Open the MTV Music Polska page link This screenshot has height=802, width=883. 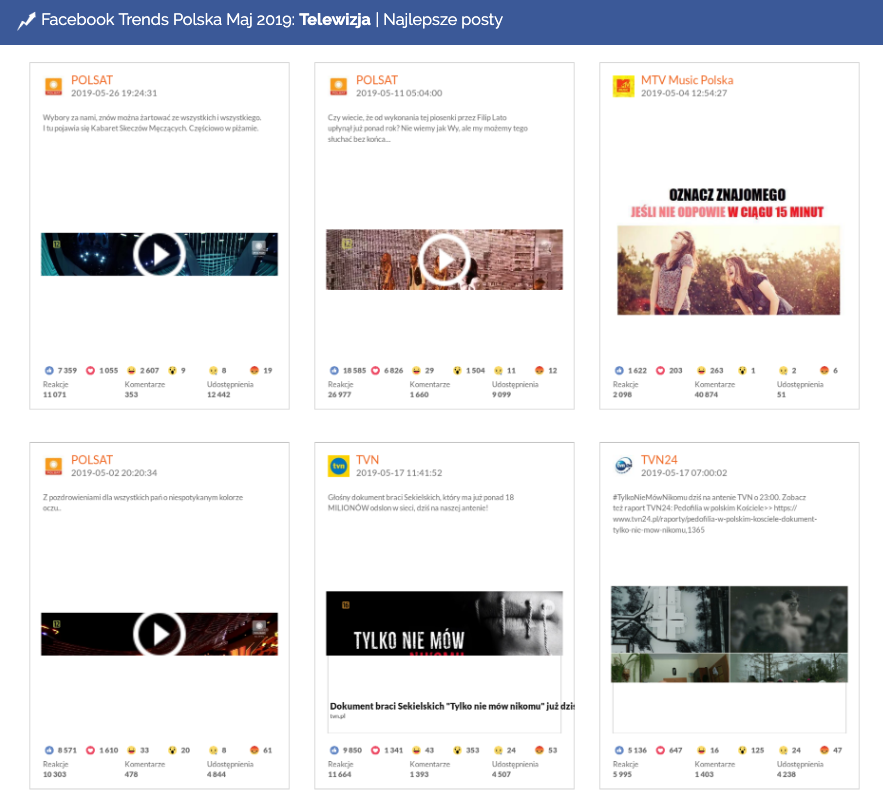coord(686,80)
